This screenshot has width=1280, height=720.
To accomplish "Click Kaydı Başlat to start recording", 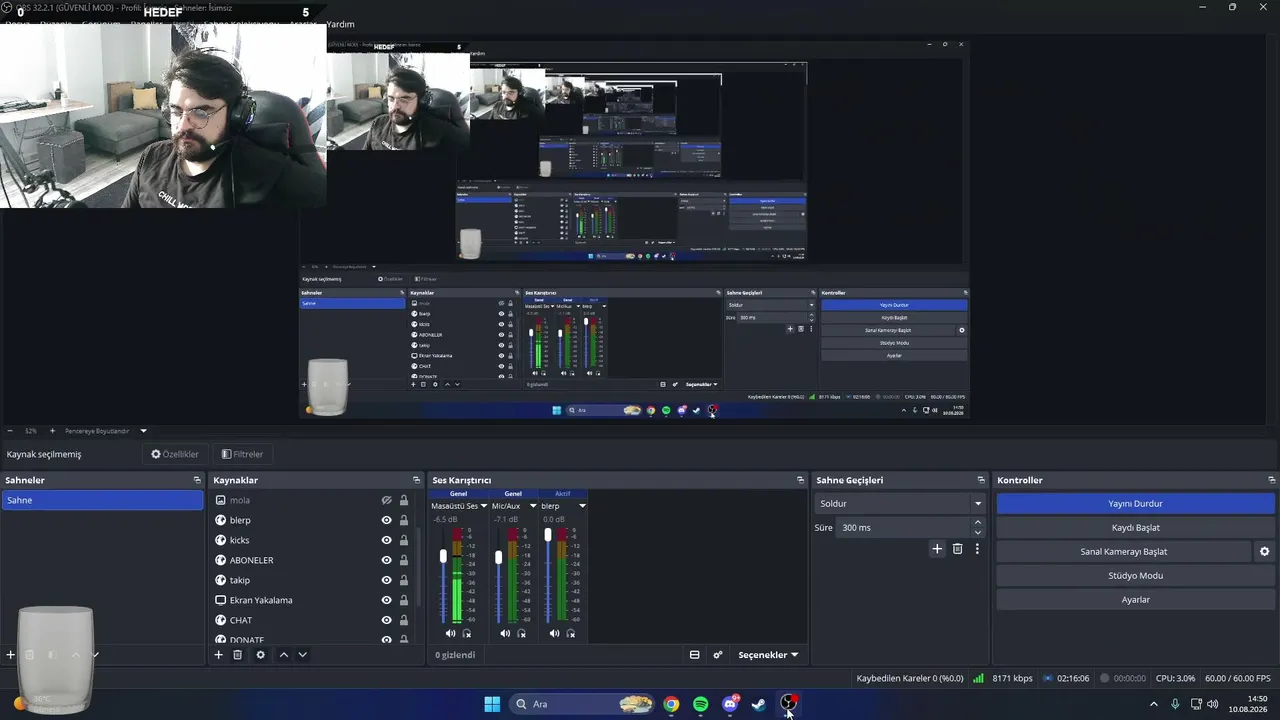I will pyautogui.click(x=1135, y=528).
